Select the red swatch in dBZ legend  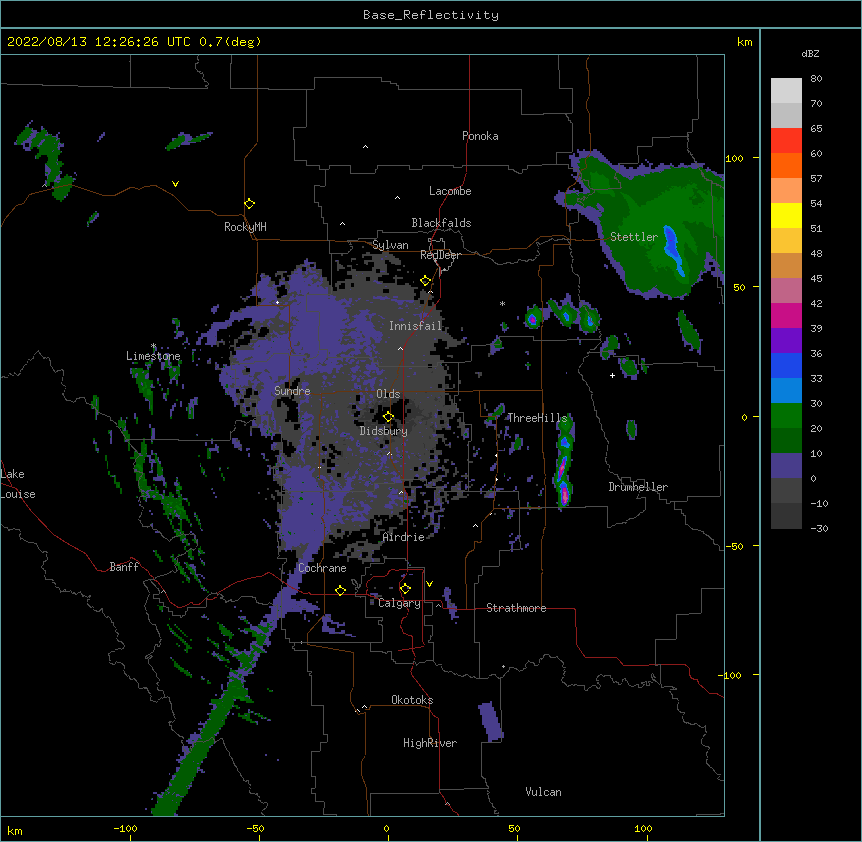786,141
